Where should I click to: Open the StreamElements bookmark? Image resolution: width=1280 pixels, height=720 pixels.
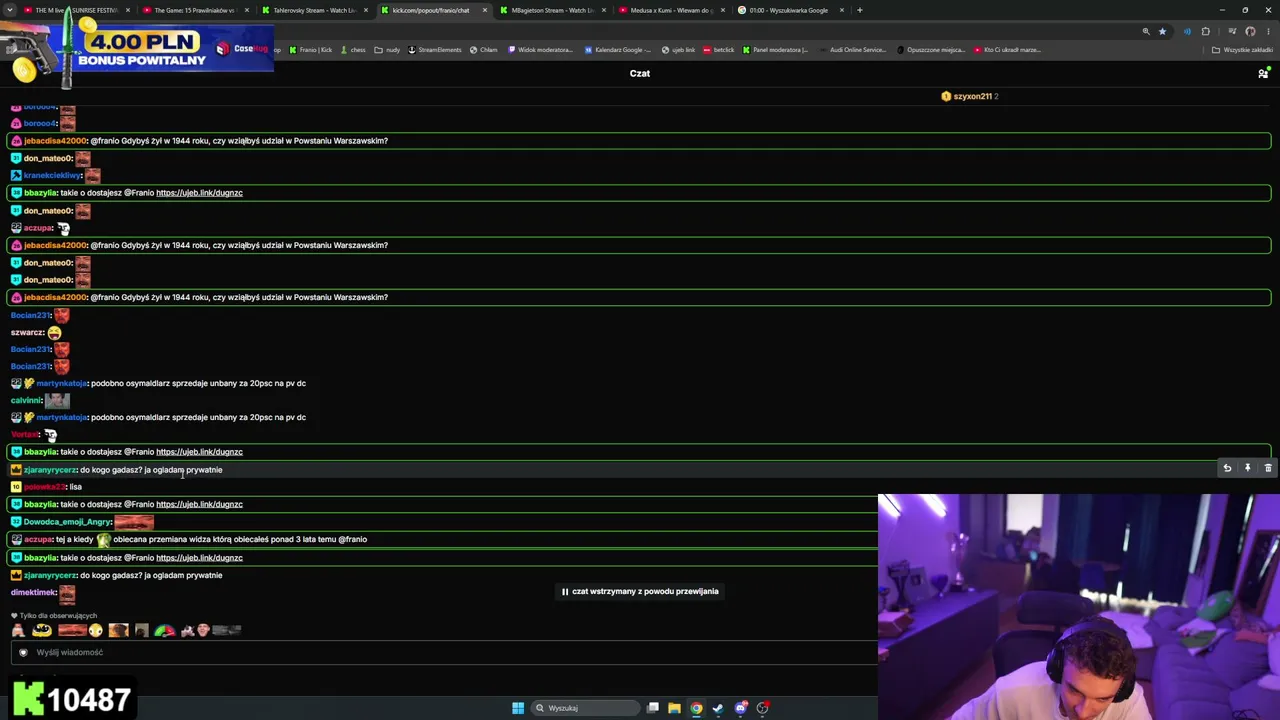435,50
